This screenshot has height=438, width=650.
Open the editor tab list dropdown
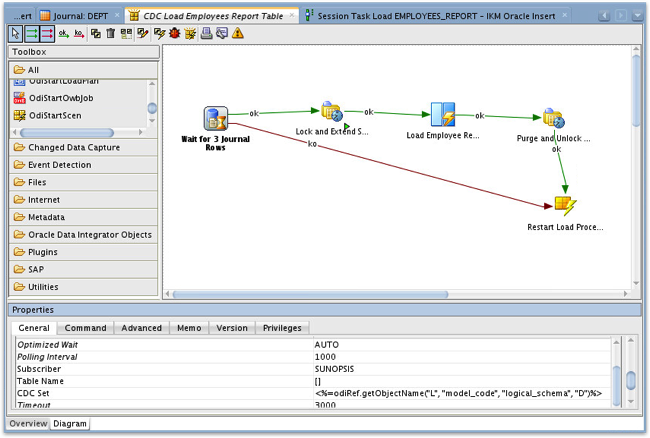(x=637, y=16)
